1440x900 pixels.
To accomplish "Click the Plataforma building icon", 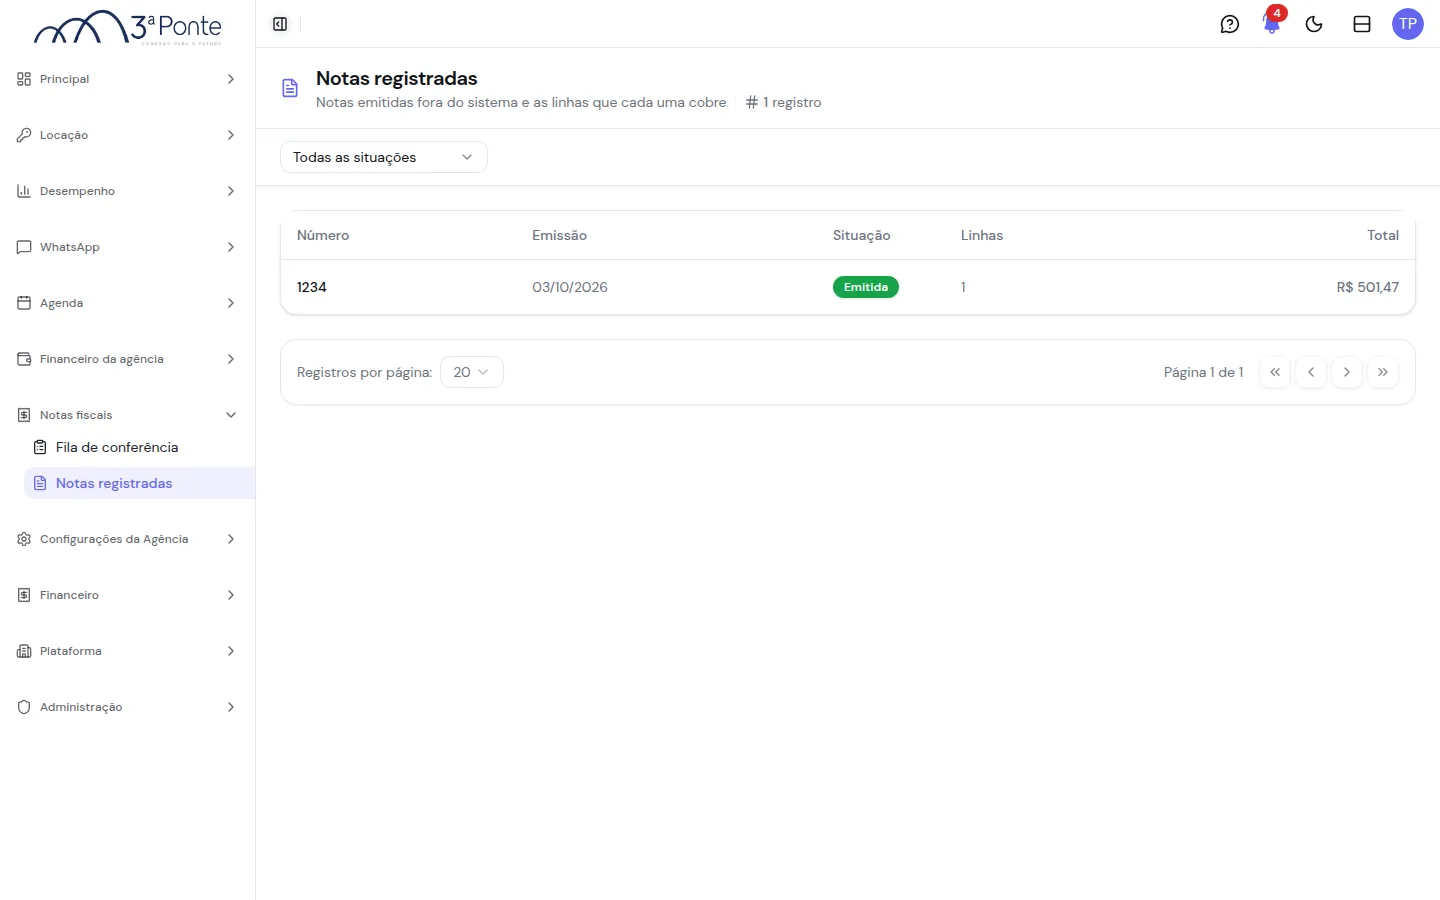I will (x=24, y=651).
